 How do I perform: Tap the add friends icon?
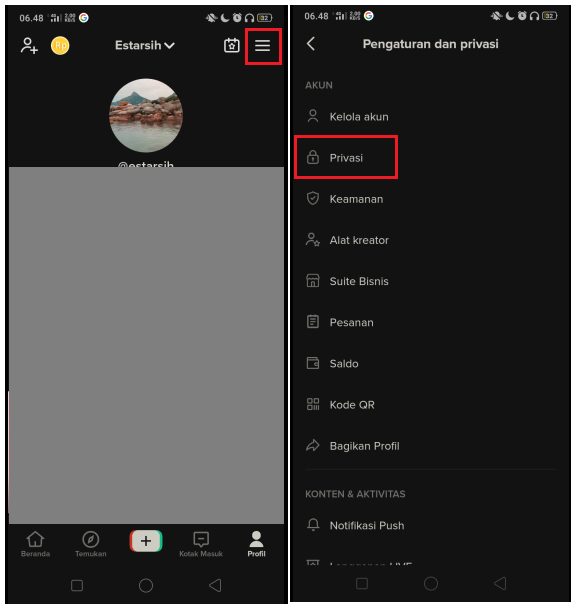29,46
